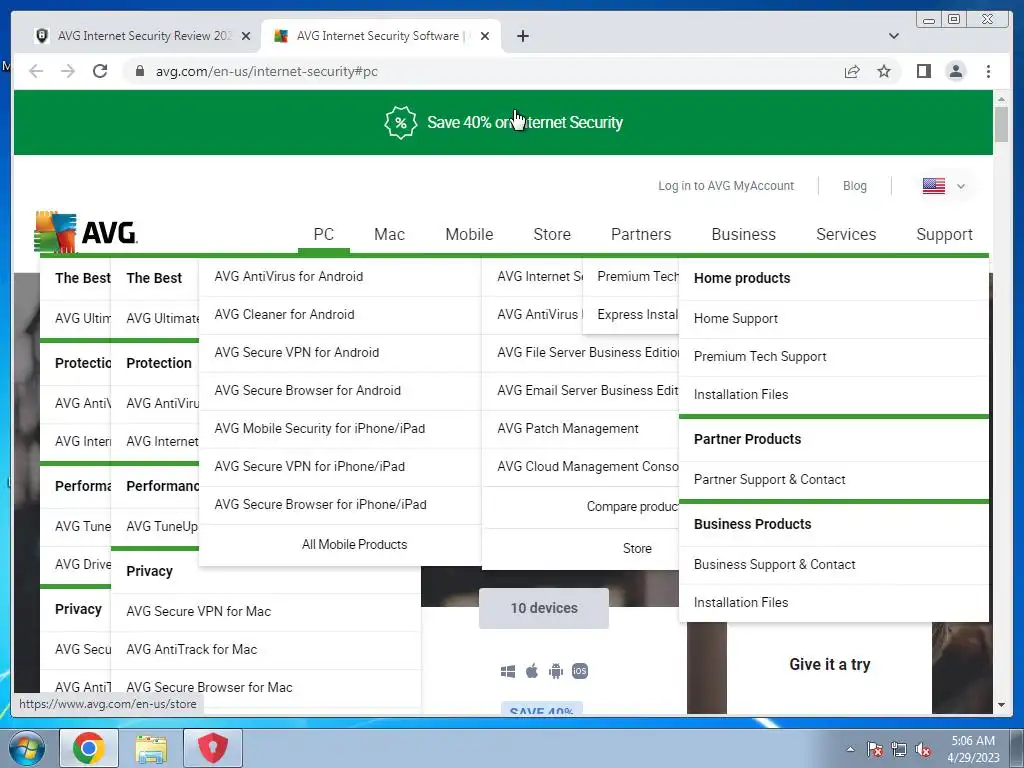1024x768 pixels.
Task: Click the padlock site info icon
Action: pyautogui.click(x=139, y=71)
